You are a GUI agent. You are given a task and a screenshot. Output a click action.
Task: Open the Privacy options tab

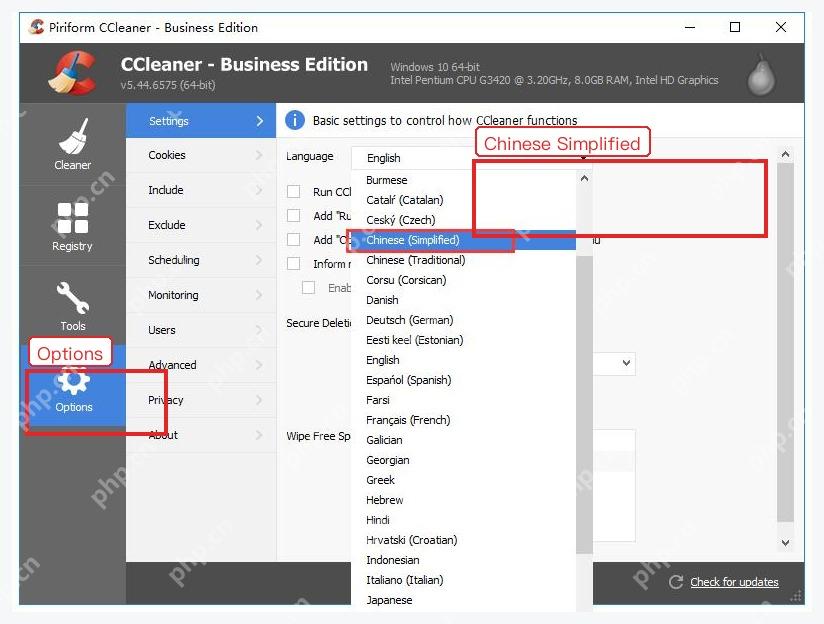tap(201, 400)
